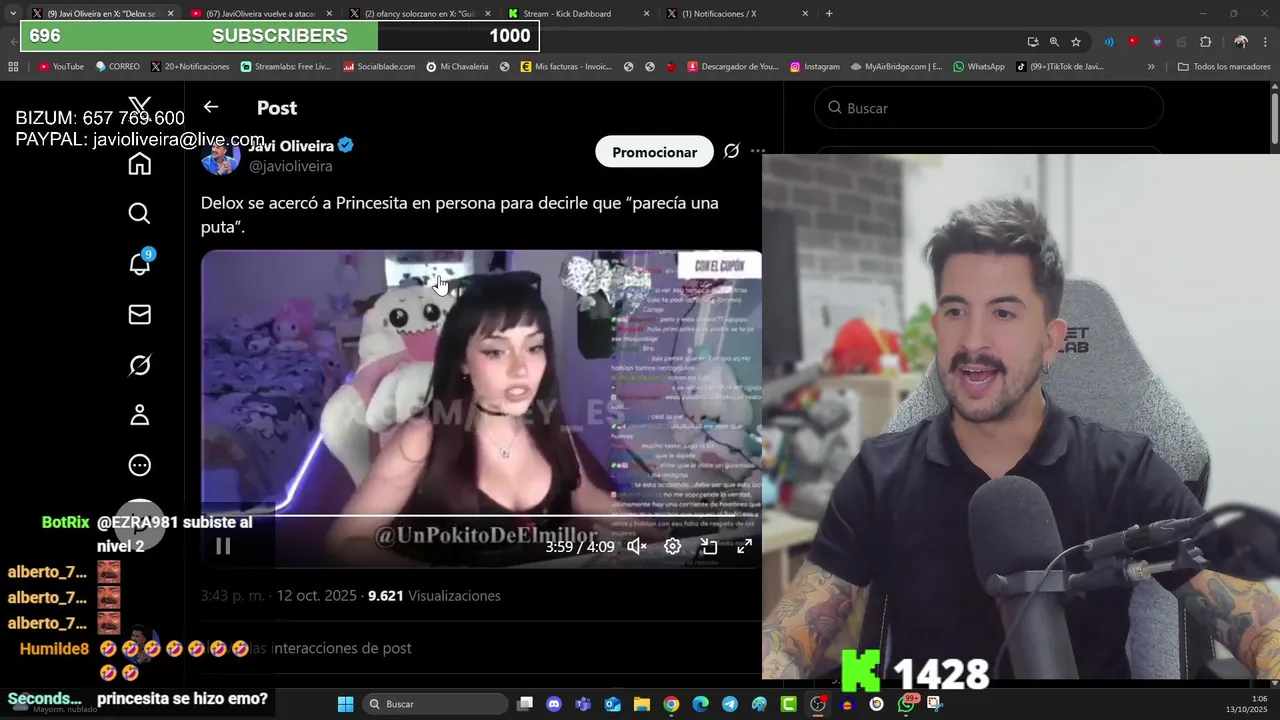Open Google Chrome from the taskbar

671,704
